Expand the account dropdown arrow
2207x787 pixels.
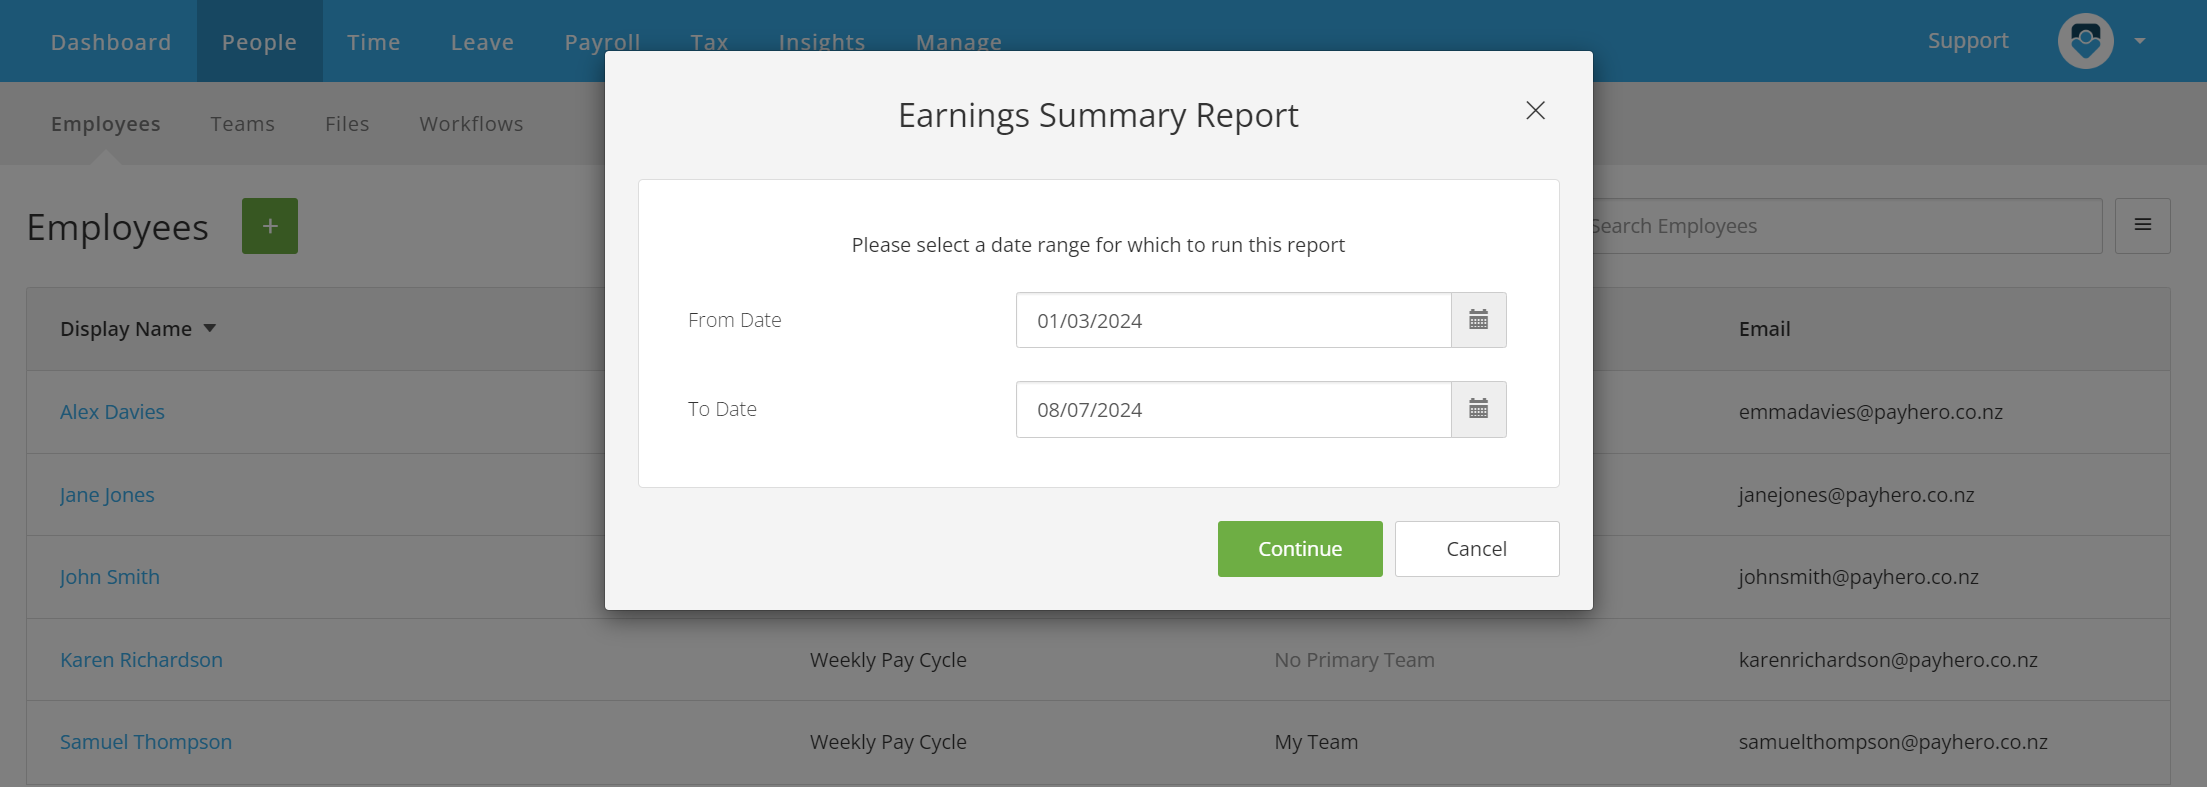pos(2140,41)
